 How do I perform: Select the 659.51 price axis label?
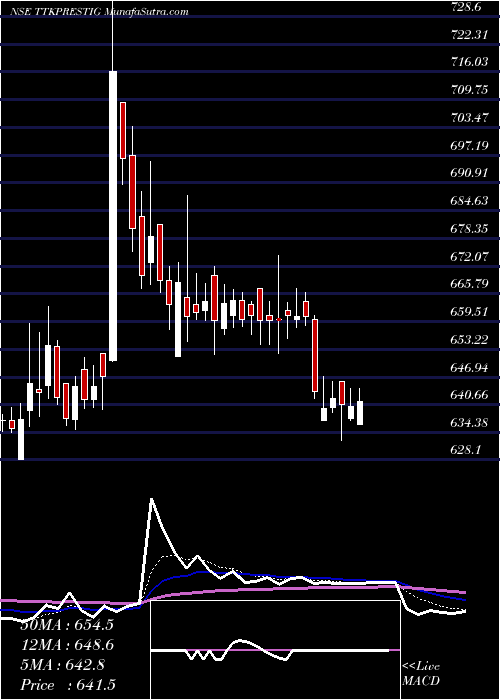[470, 312]
